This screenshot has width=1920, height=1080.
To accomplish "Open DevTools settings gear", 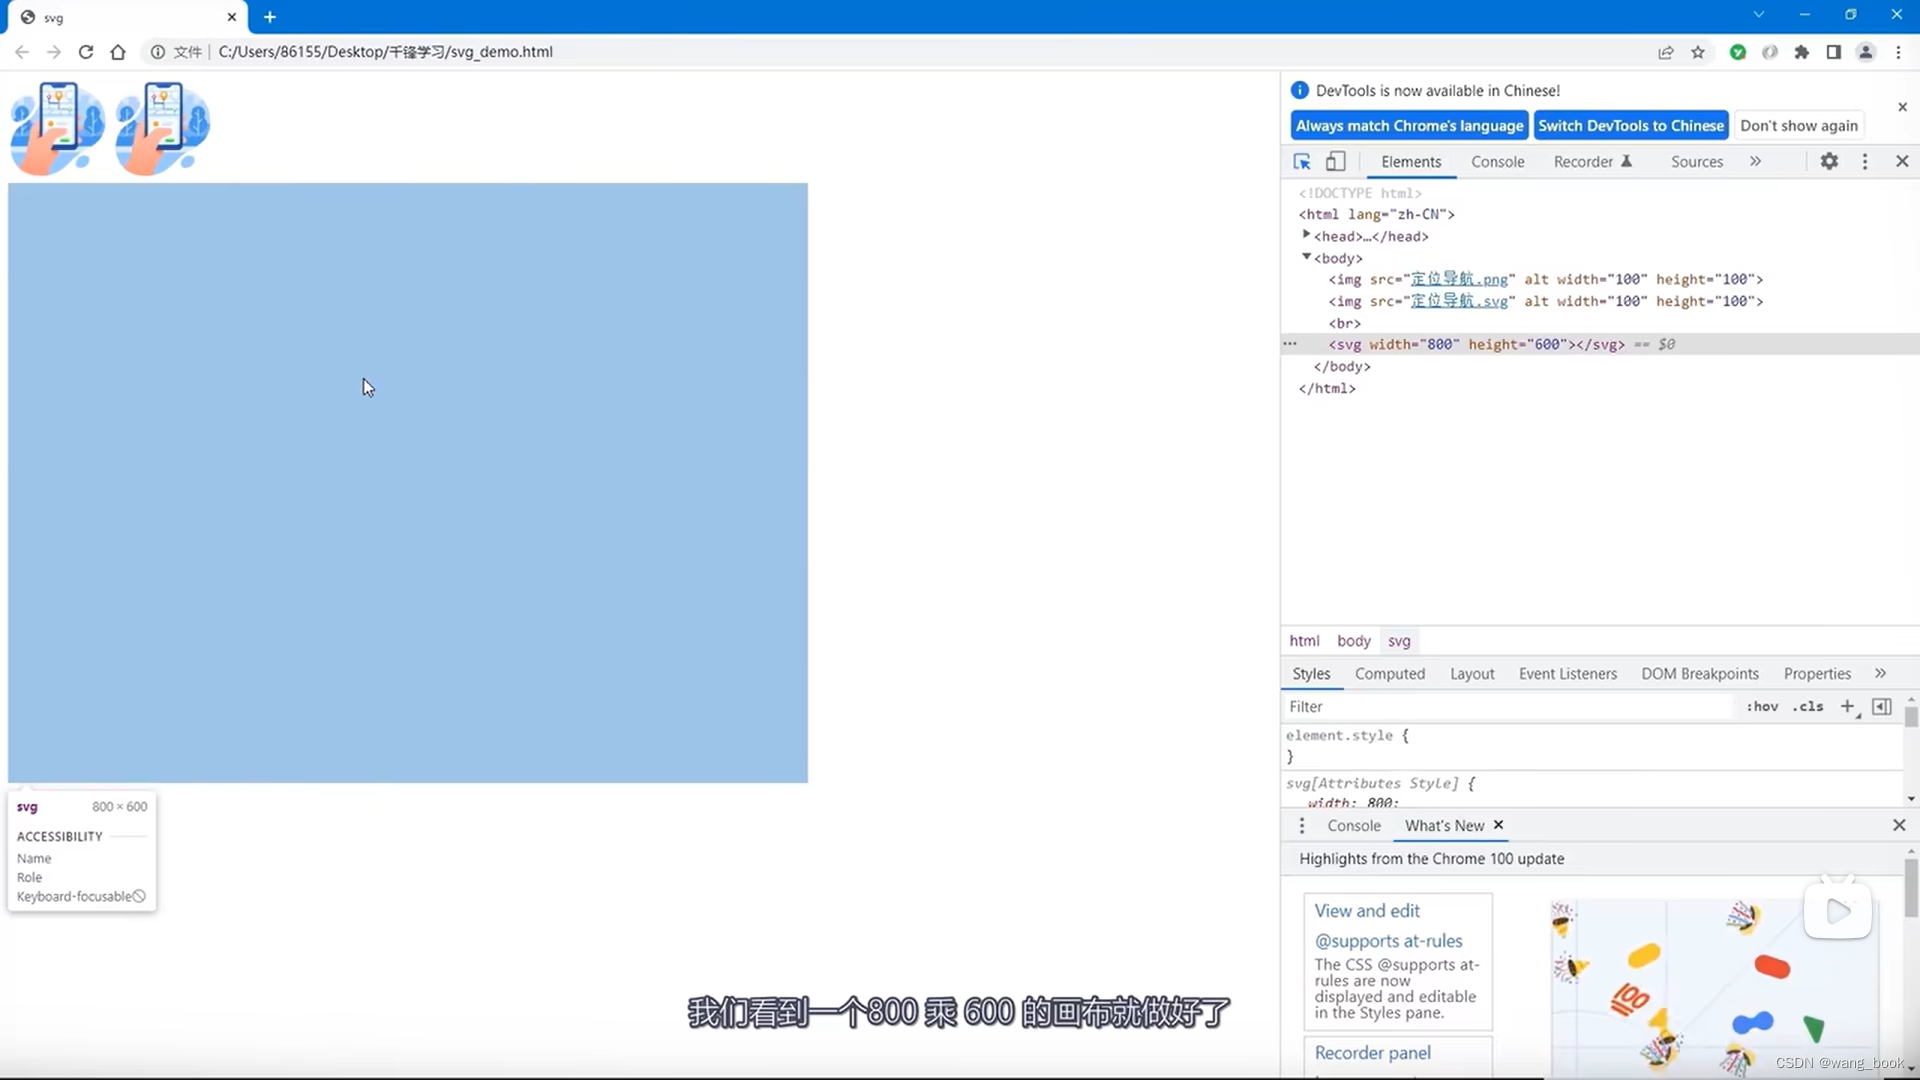I will [x=1829, y=161].
